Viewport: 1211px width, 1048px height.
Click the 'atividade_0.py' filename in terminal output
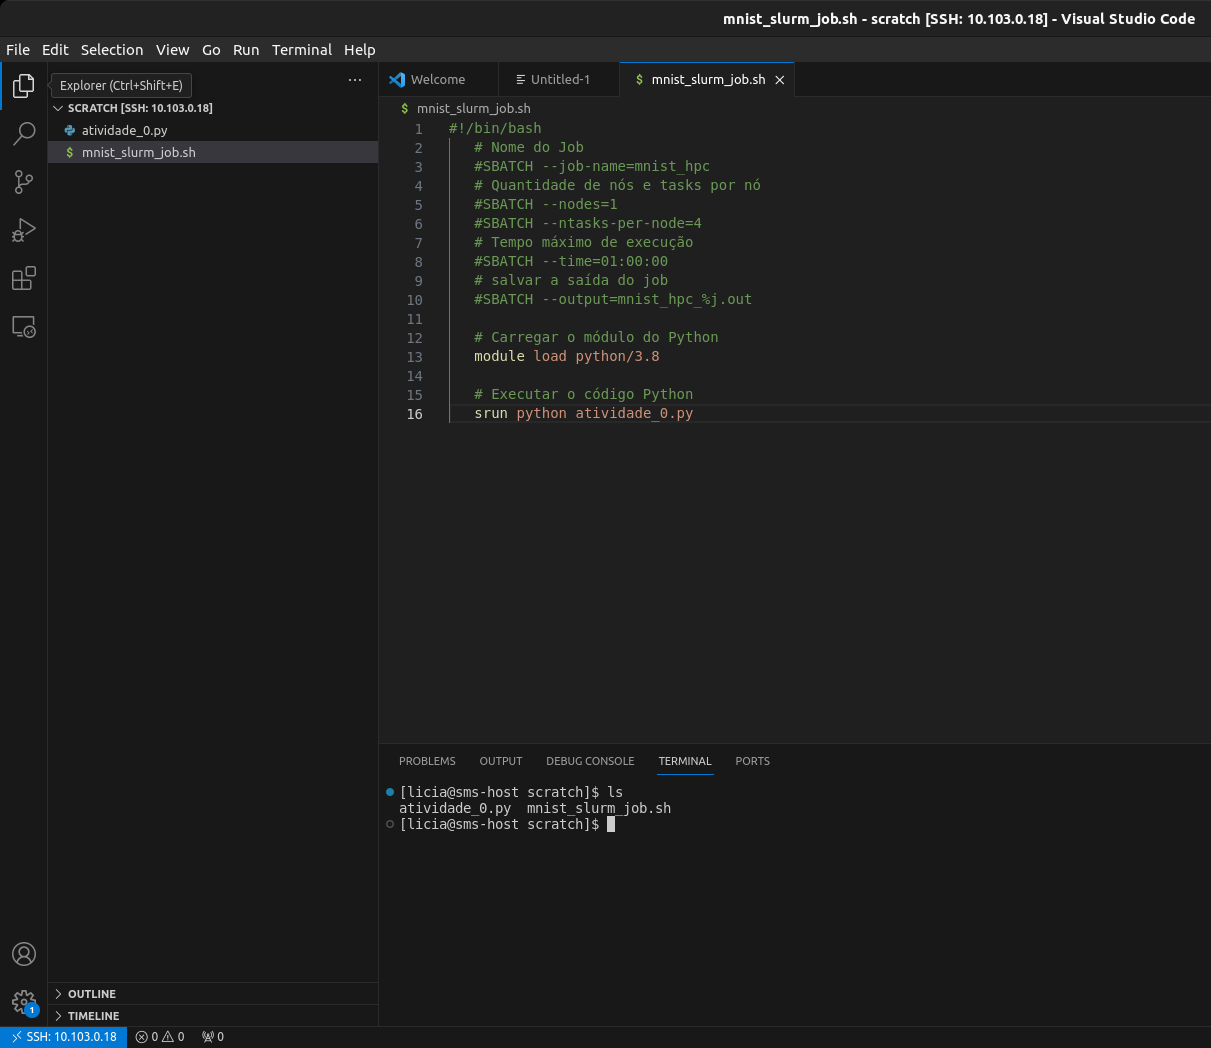point(455,809)
